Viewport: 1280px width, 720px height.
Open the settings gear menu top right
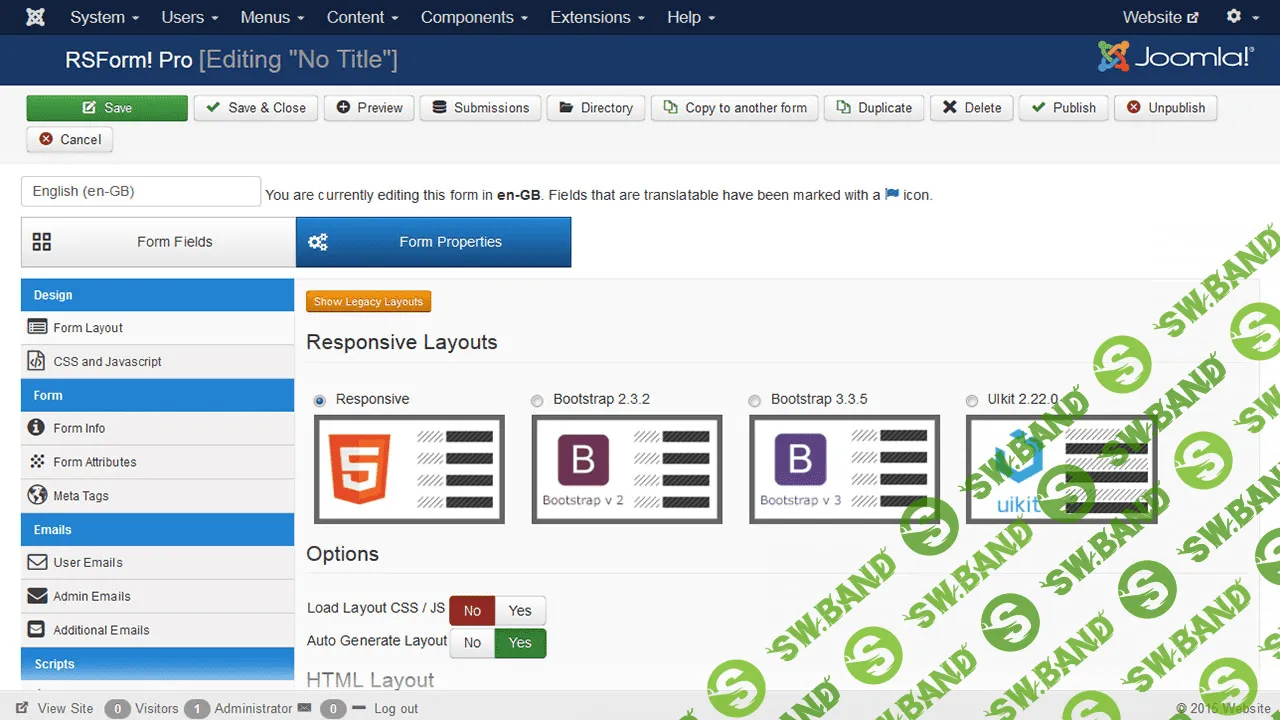1235,17
